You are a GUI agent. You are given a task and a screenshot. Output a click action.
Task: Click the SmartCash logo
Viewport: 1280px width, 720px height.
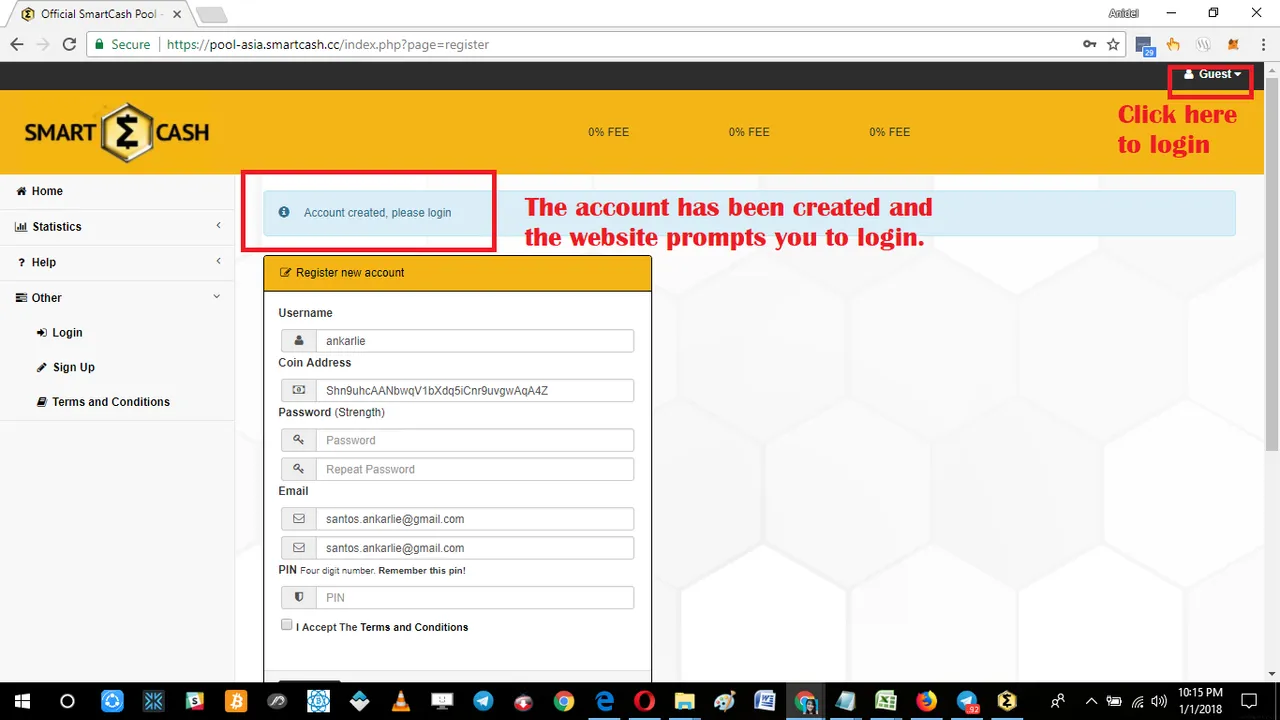(117, 132)
